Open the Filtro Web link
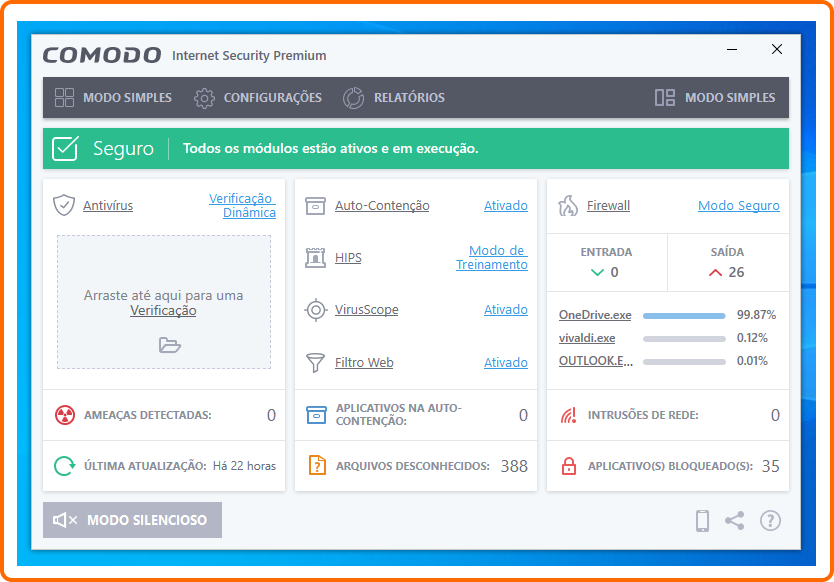 (x=364, y=363)
